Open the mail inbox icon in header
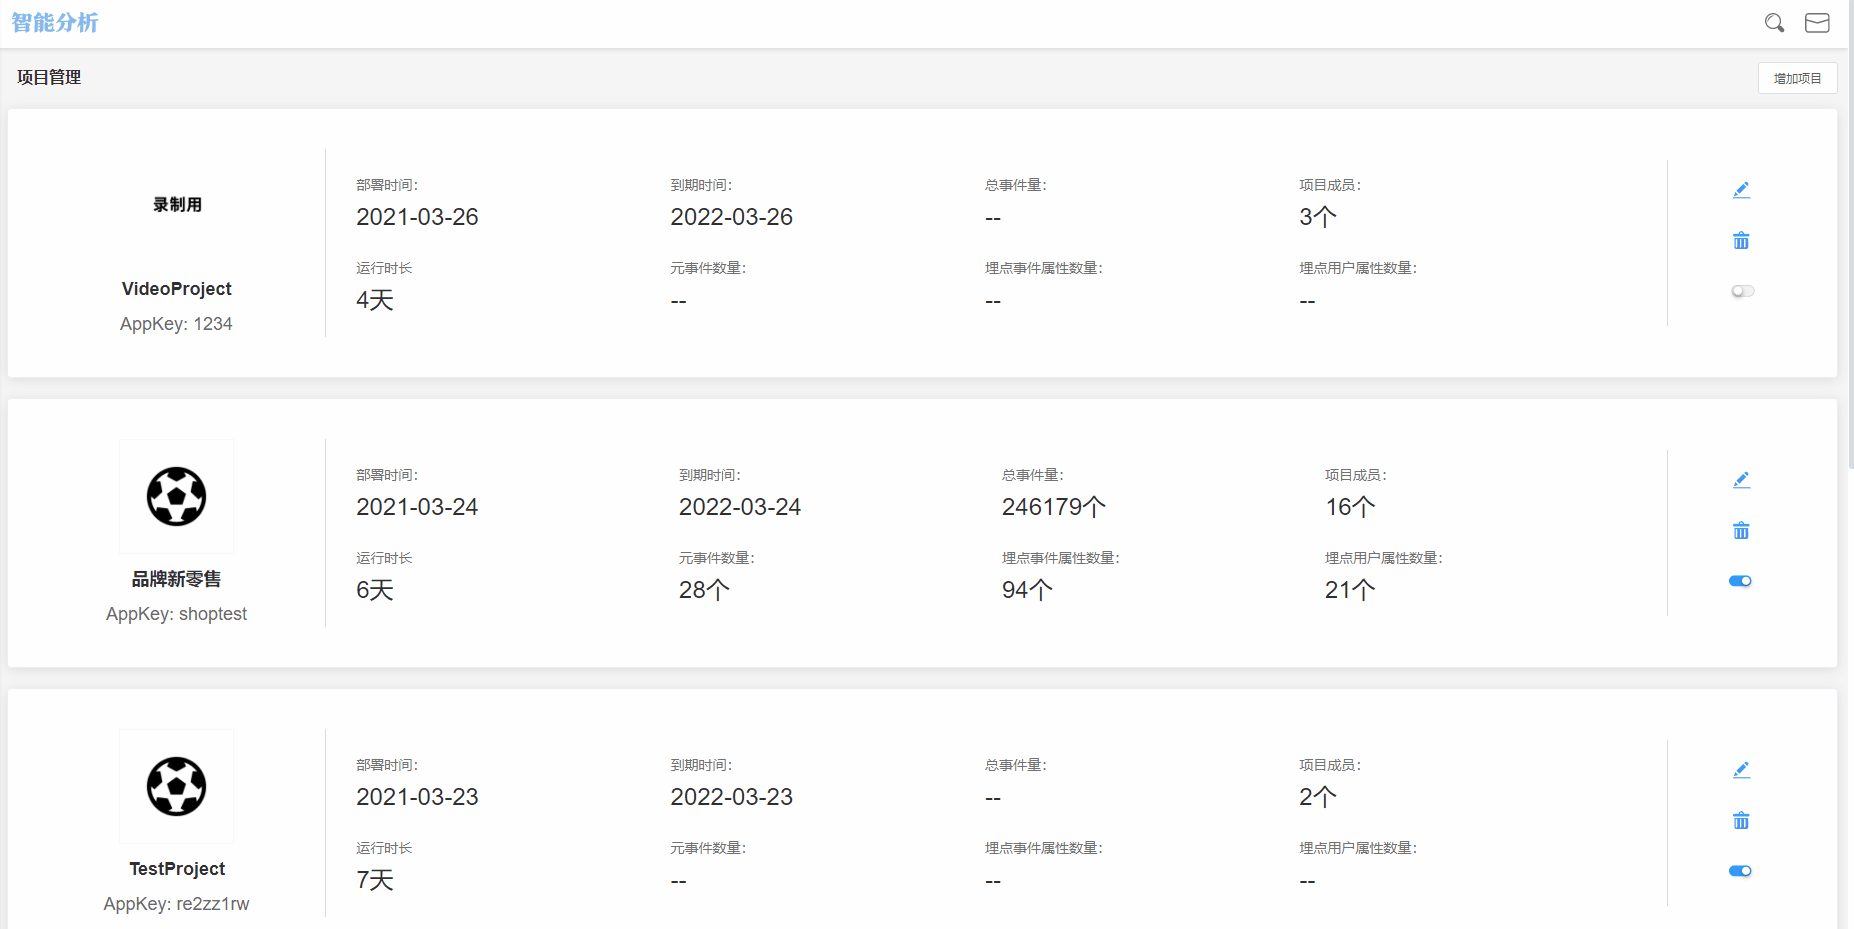This screenshot has height=929, width=1854. click(x=1817, y=23)
